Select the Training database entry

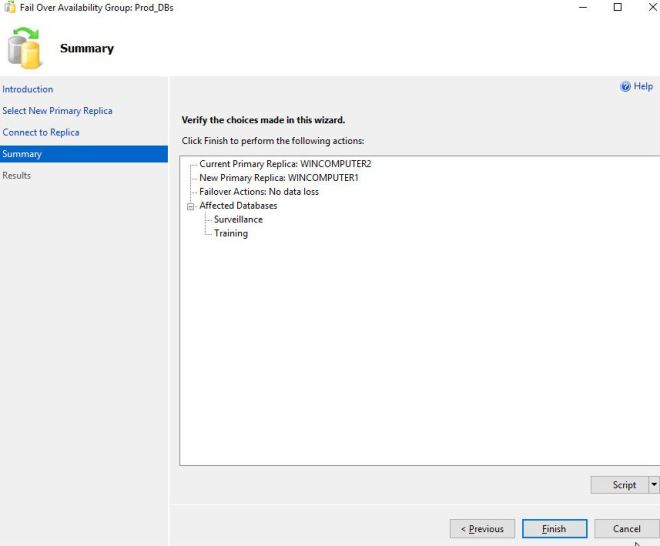pyautogui.click(x=231, y=234)
